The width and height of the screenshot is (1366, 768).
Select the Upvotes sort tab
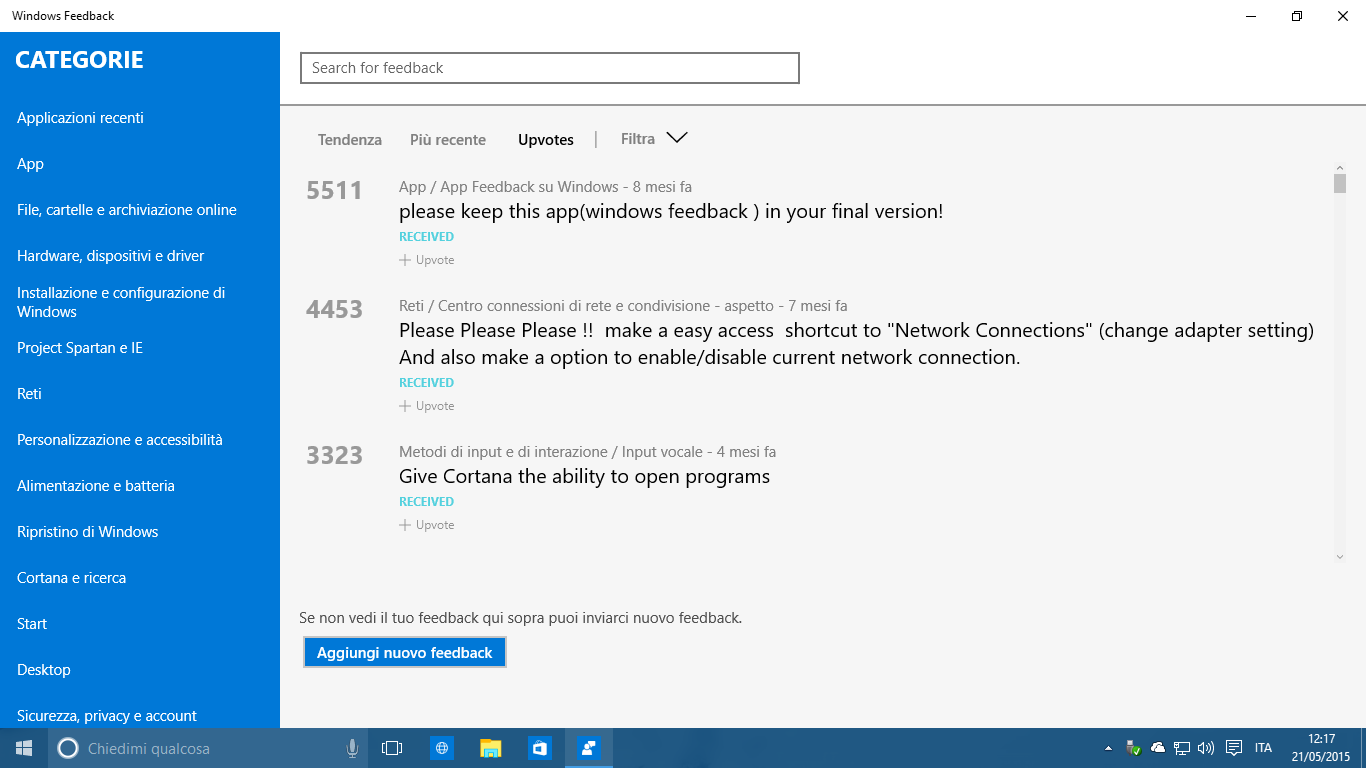(546, 140)
